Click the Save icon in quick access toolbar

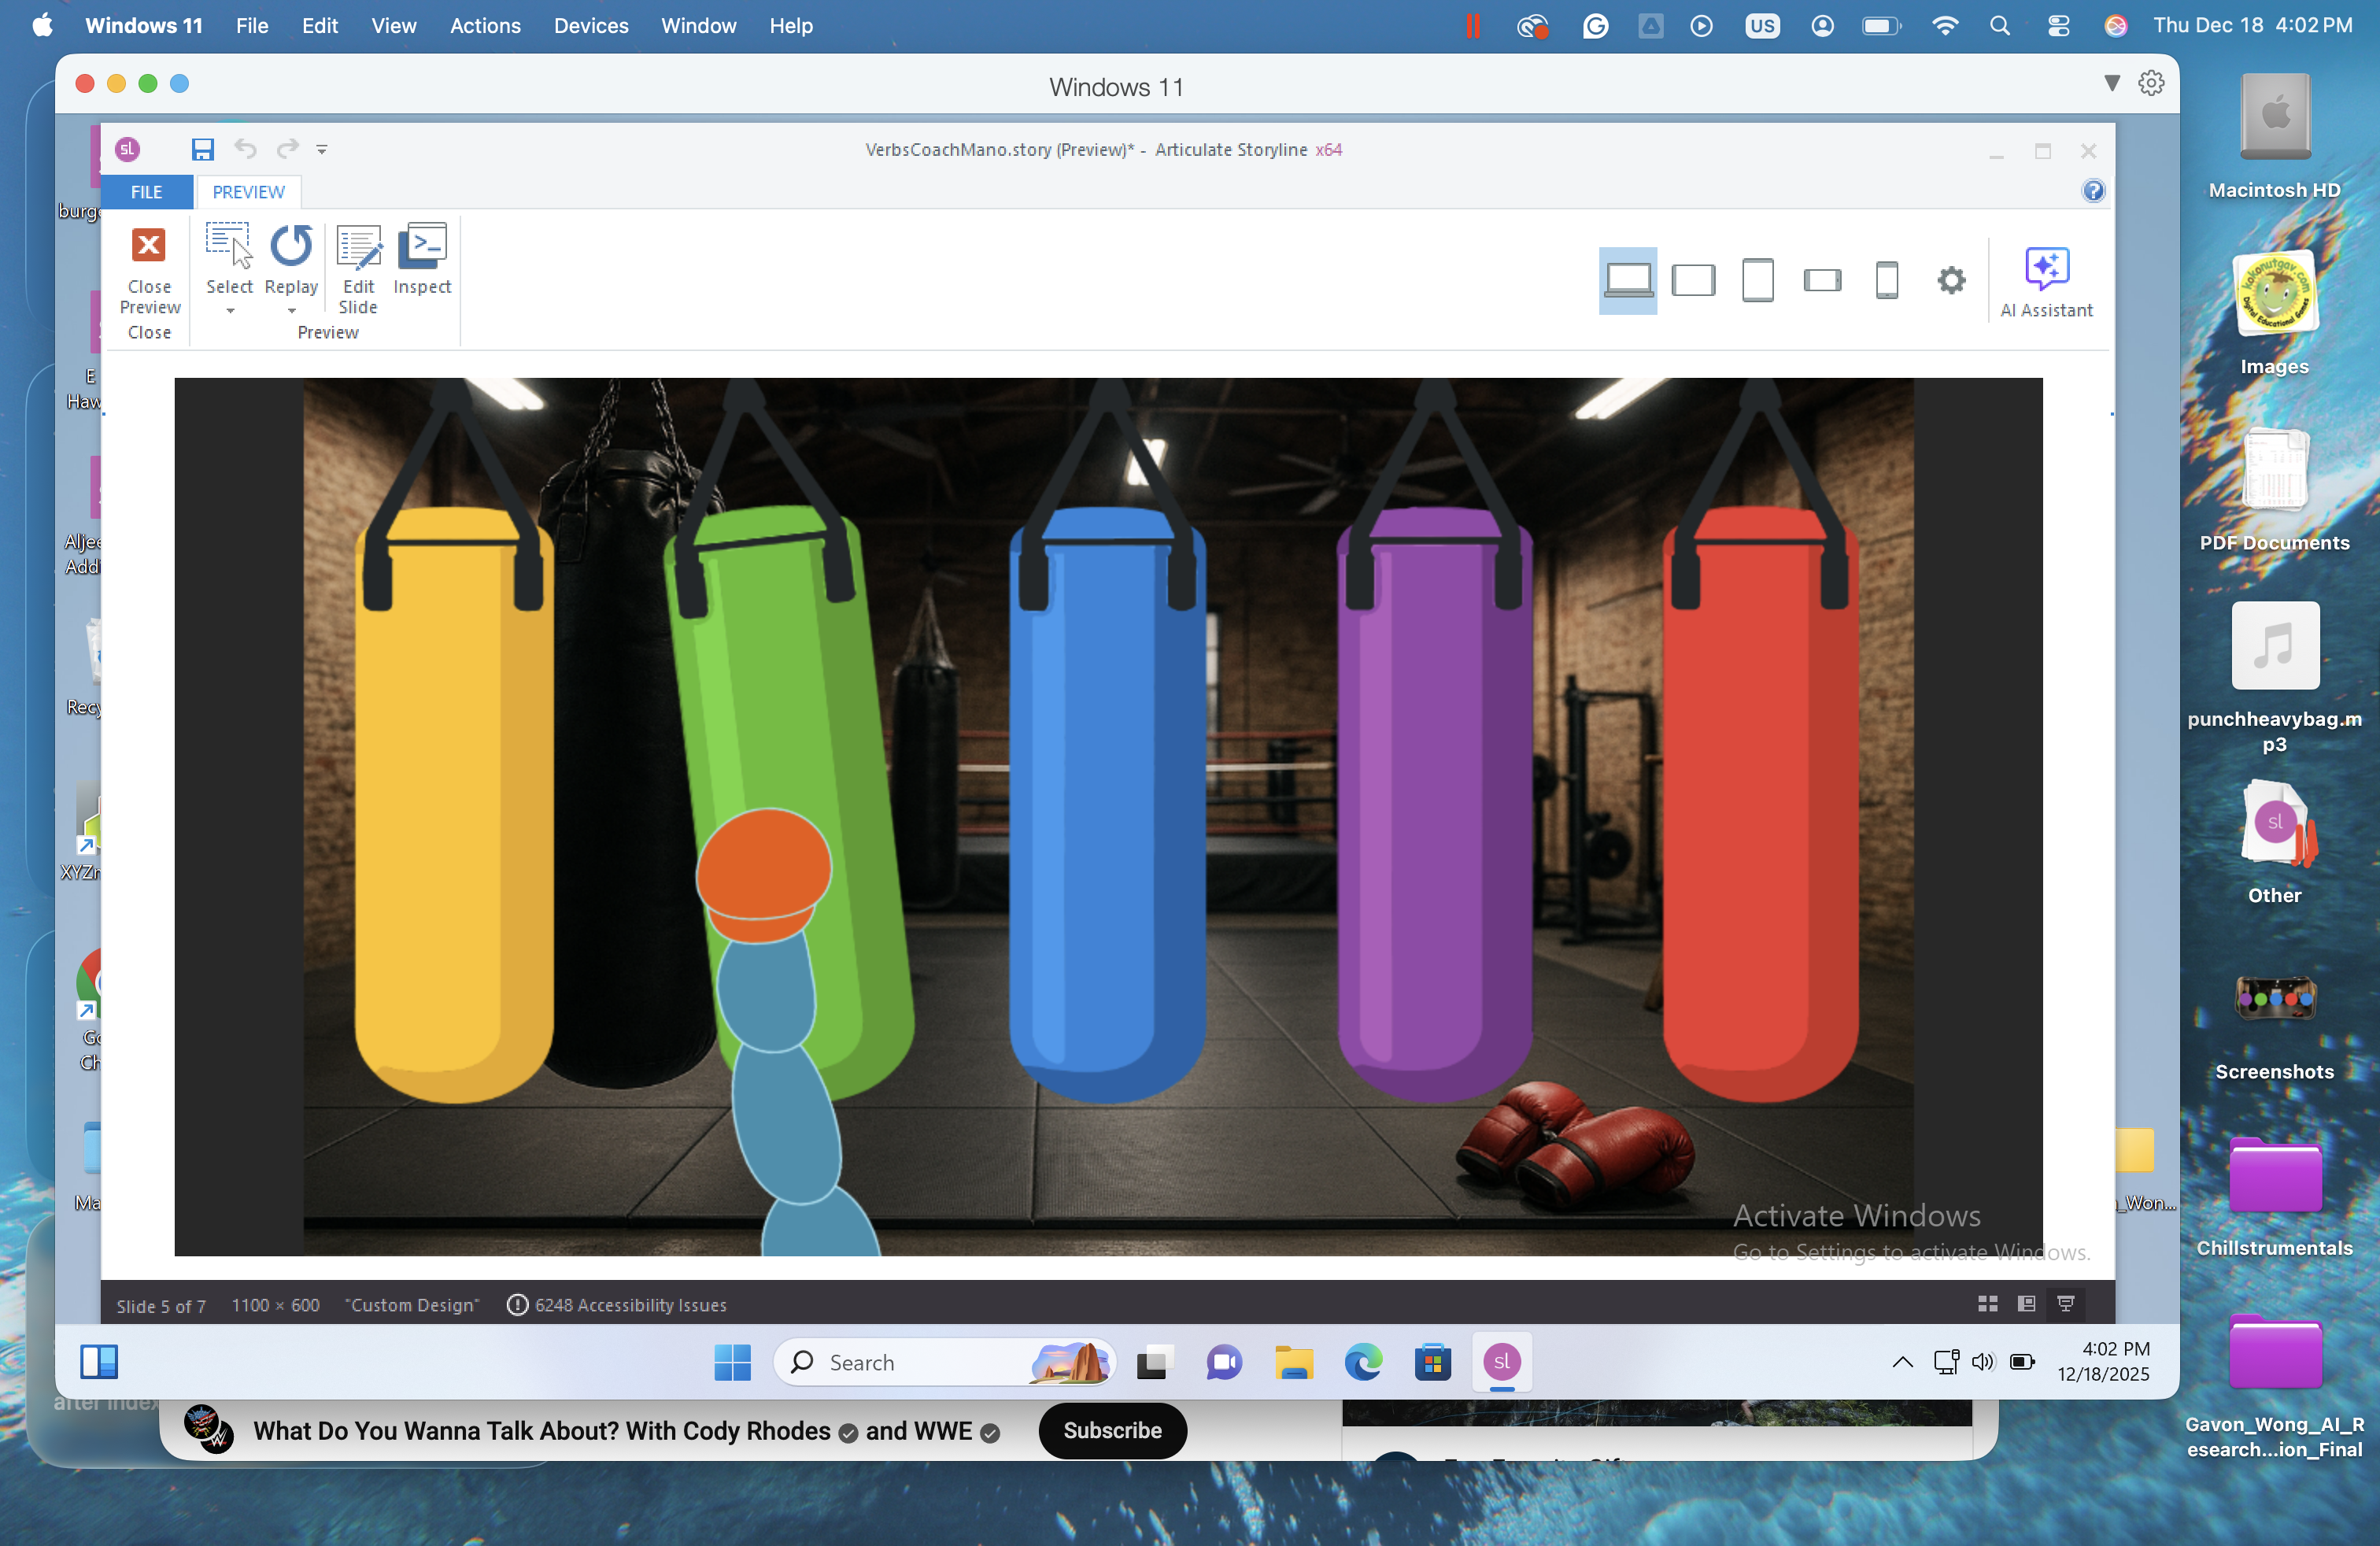203,150
